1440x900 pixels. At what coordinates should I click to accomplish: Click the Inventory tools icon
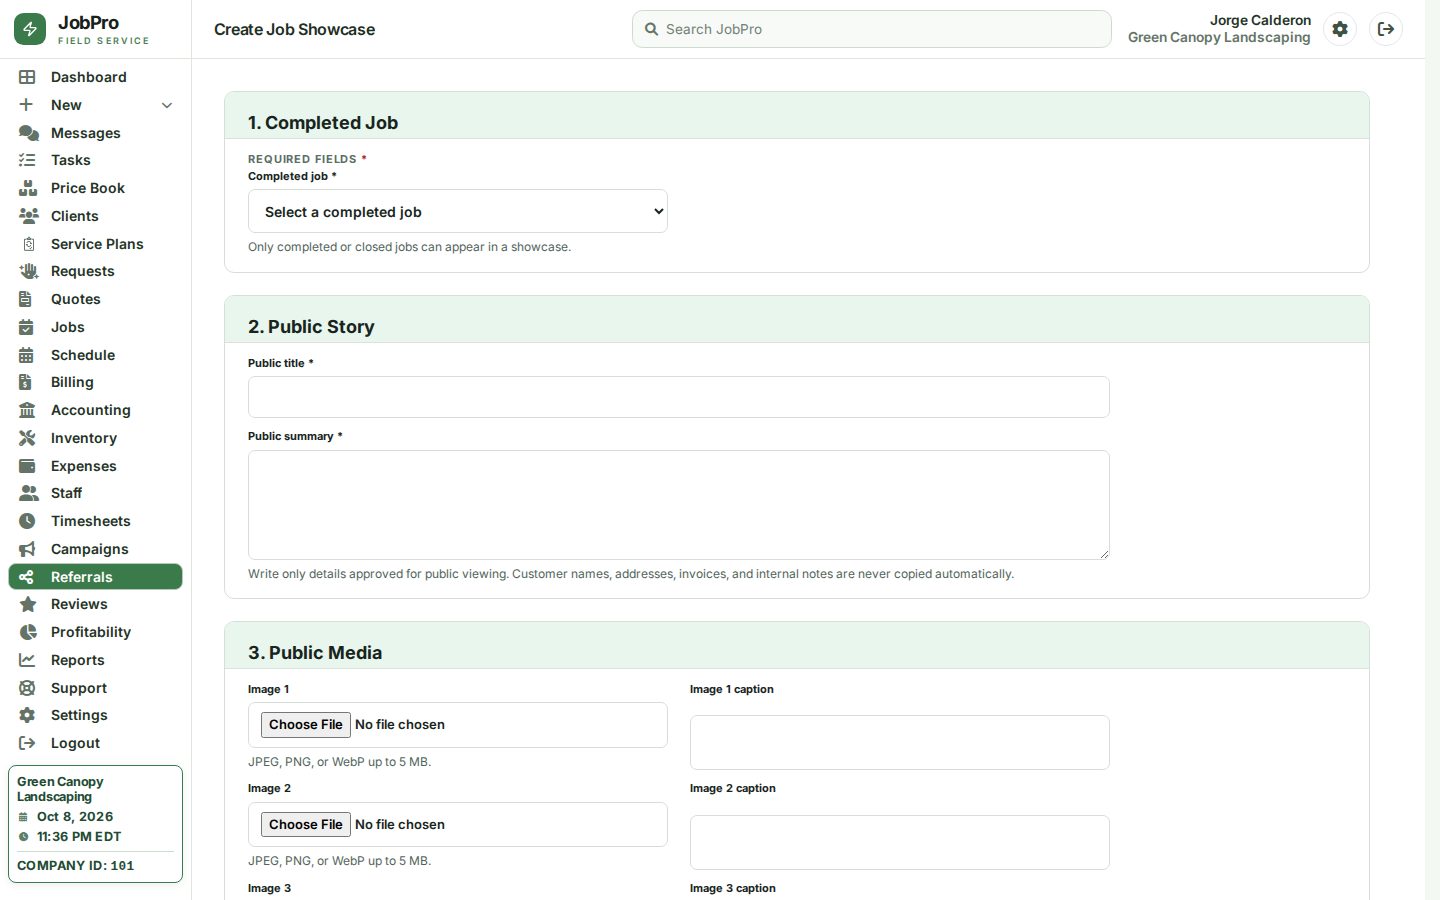tap(27, 438)
